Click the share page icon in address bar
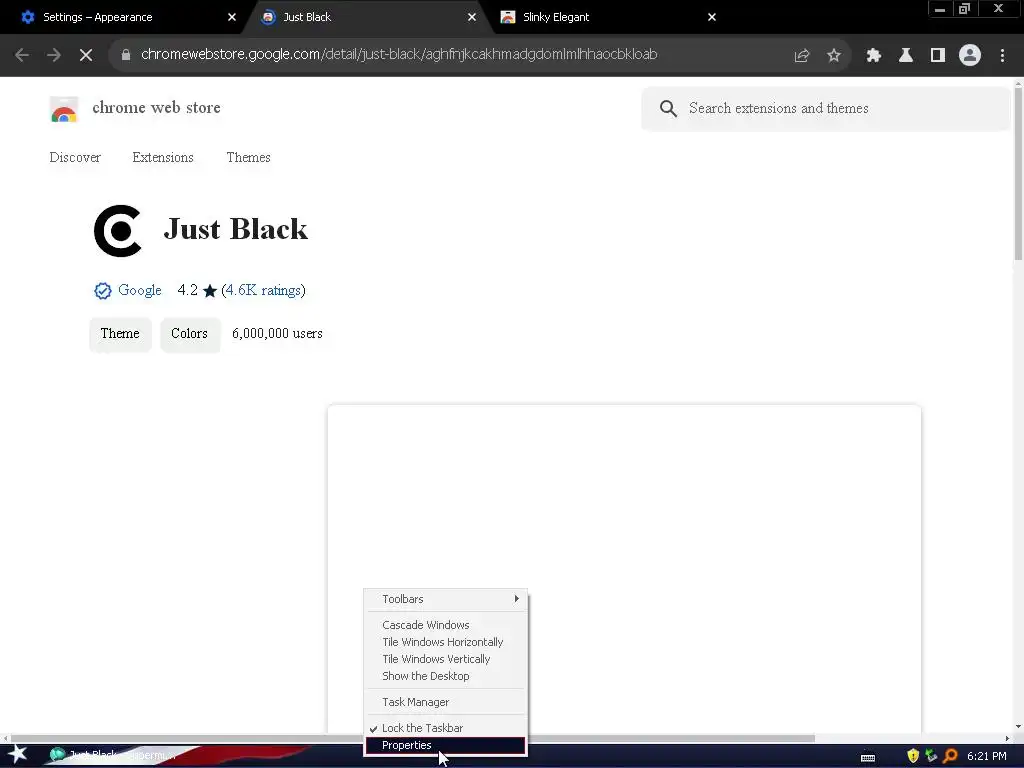The width and height of the screenshot is (1024, 768). pyautogui.click(x=801, y=56)
